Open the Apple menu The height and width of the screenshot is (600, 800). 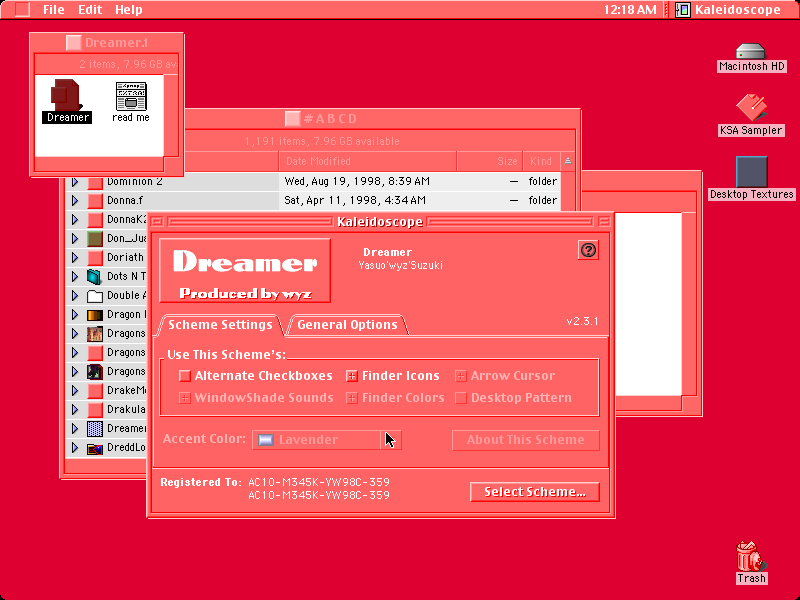[22, 9]
